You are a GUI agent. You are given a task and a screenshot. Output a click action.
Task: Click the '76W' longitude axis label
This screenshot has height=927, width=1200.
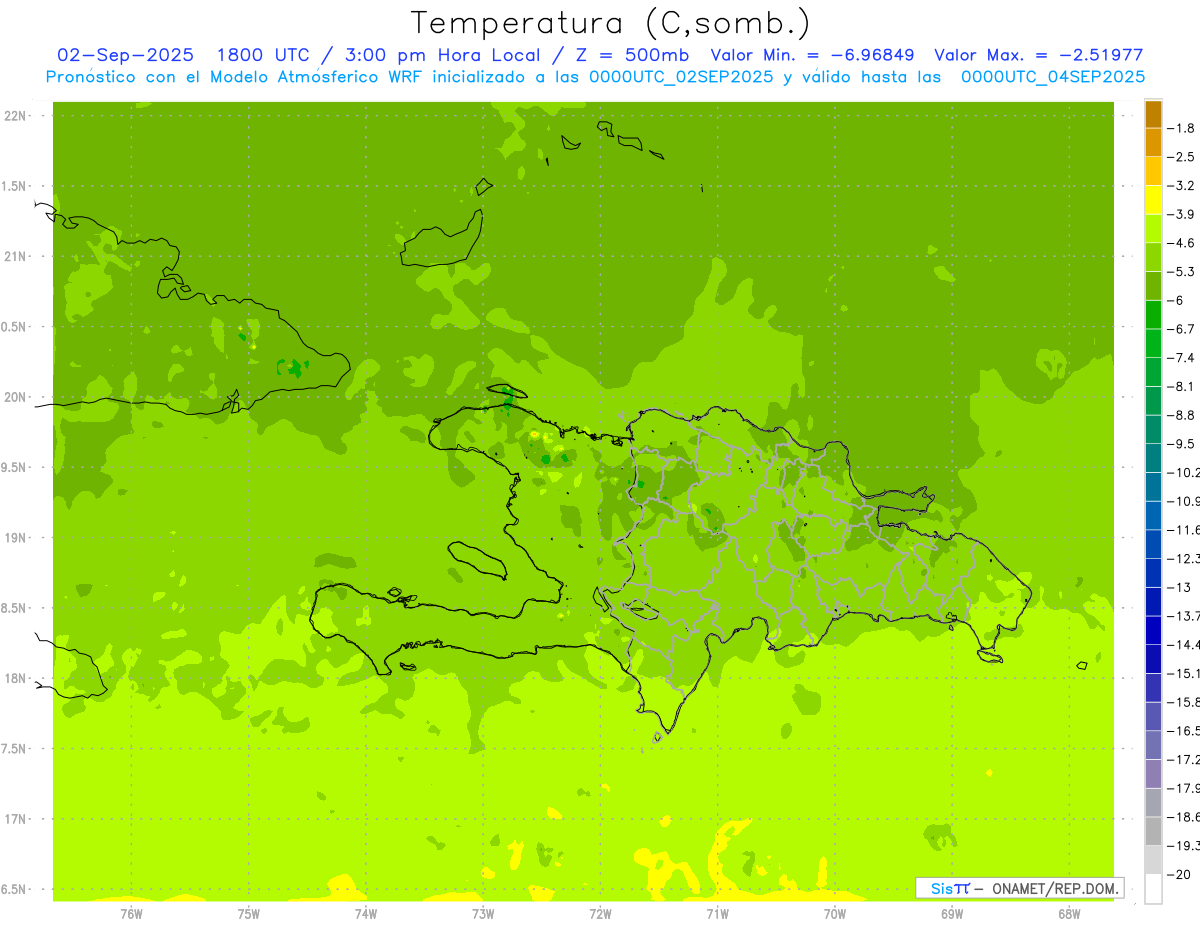pyautogui.click(x=131, y=913)
